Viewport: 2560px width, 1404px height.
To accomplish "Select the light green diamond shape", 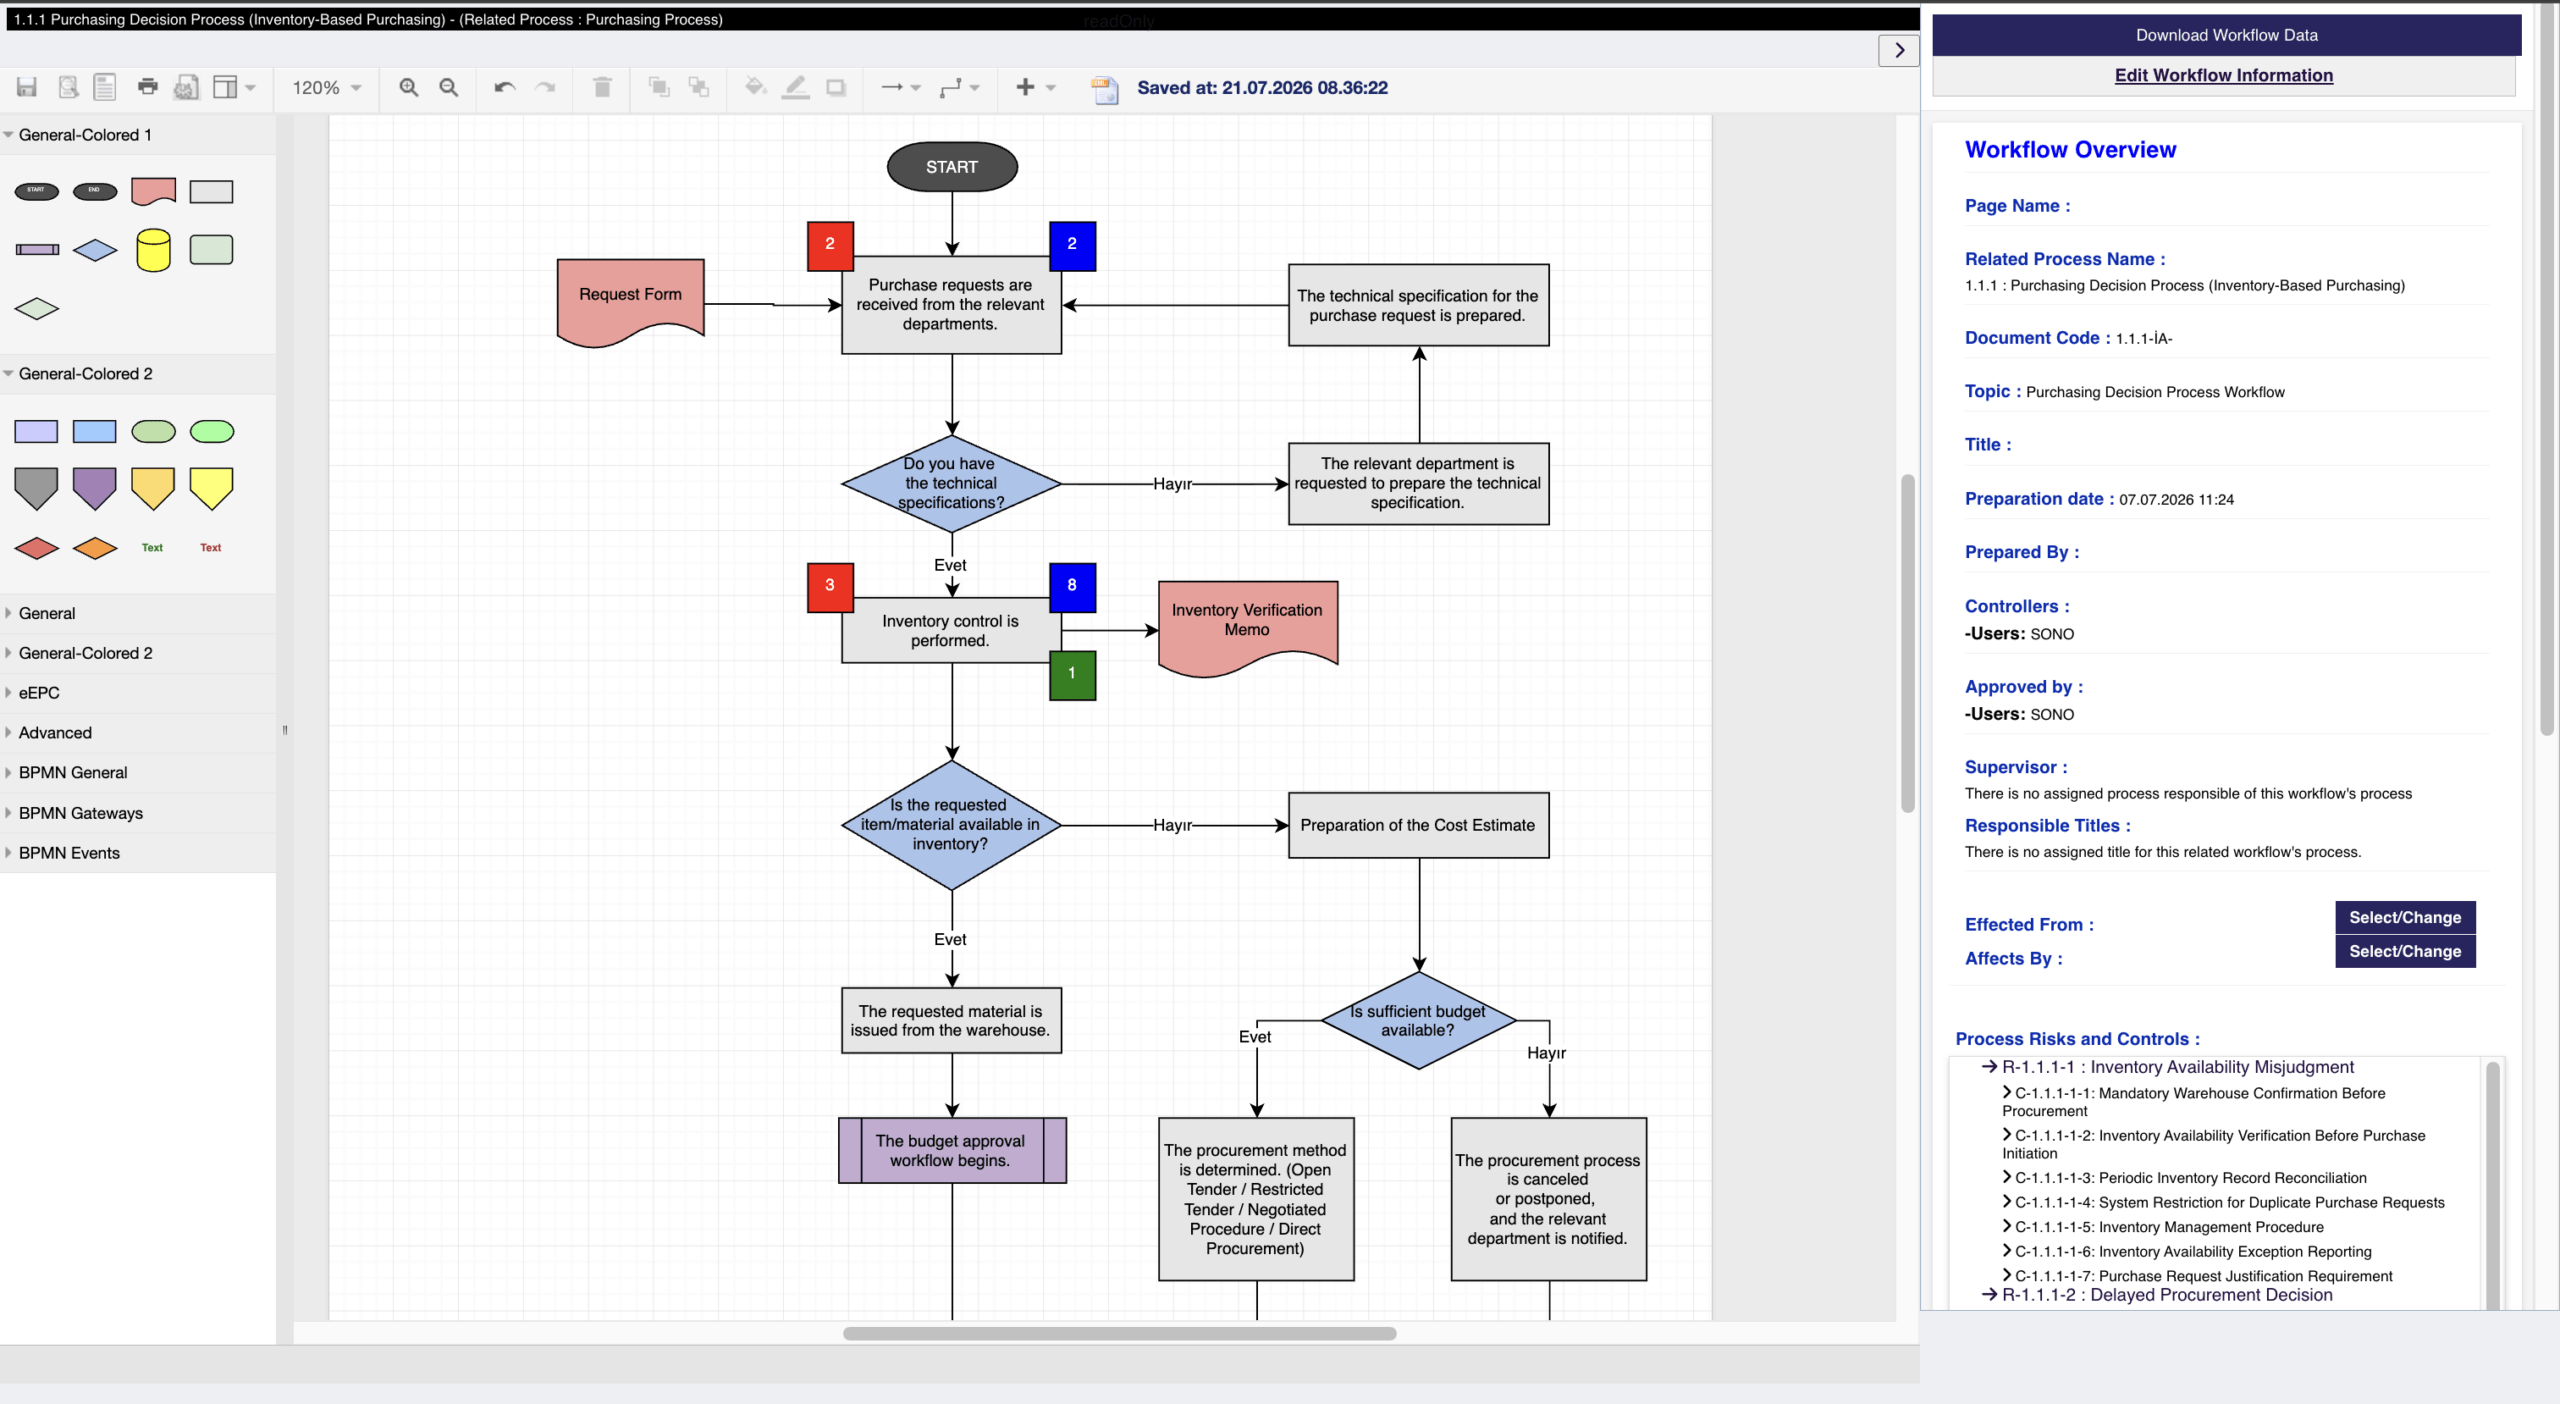I will tap(37, 309).
